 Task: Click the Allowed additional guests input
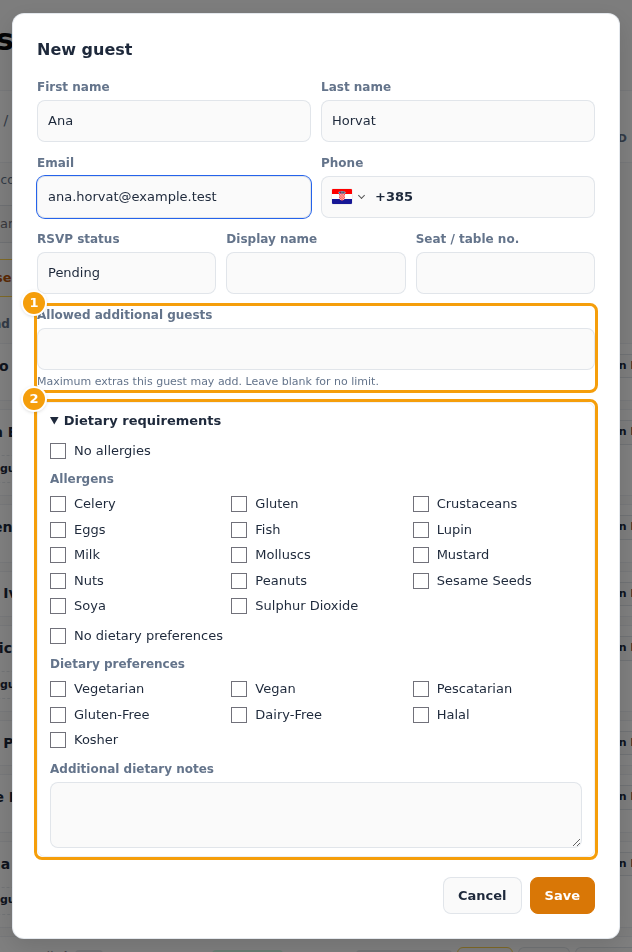(316, 349)
